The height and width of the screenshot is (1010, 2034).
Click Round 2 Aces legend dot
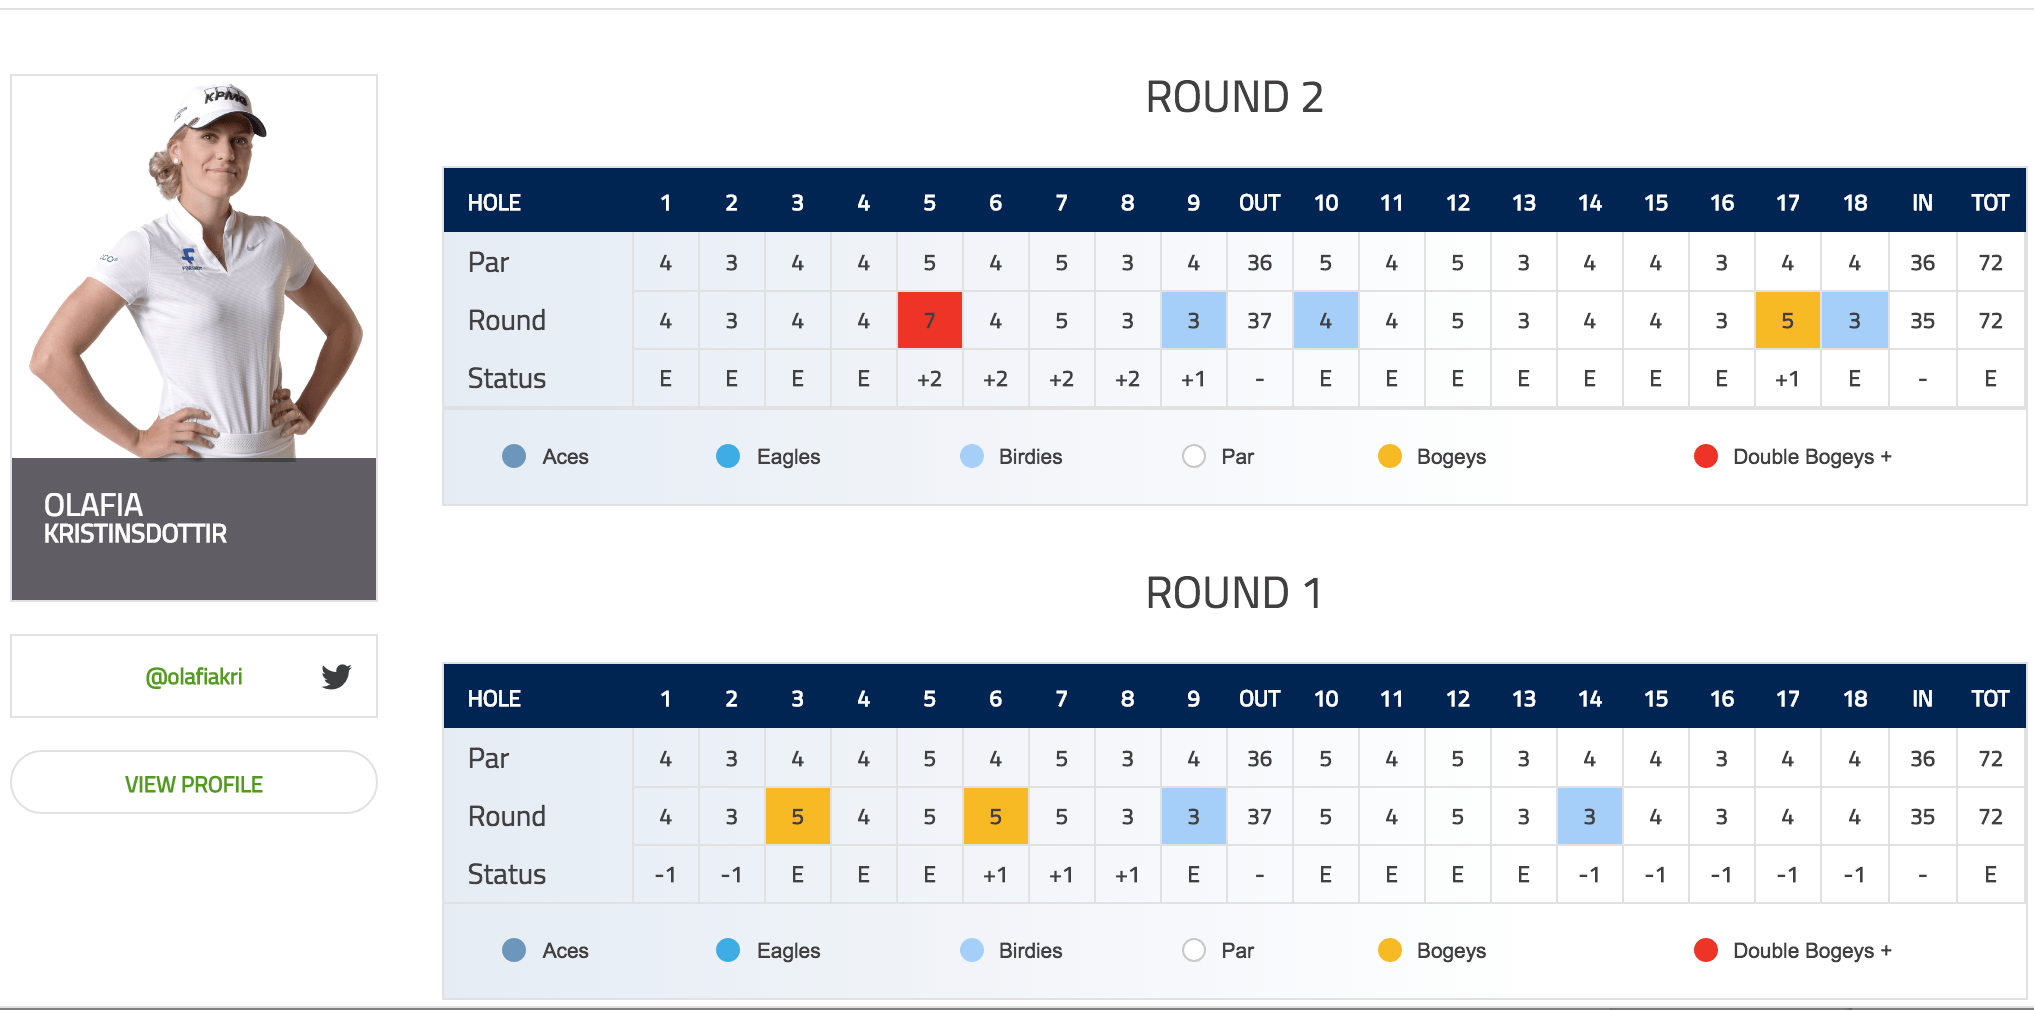click(514, 456)
